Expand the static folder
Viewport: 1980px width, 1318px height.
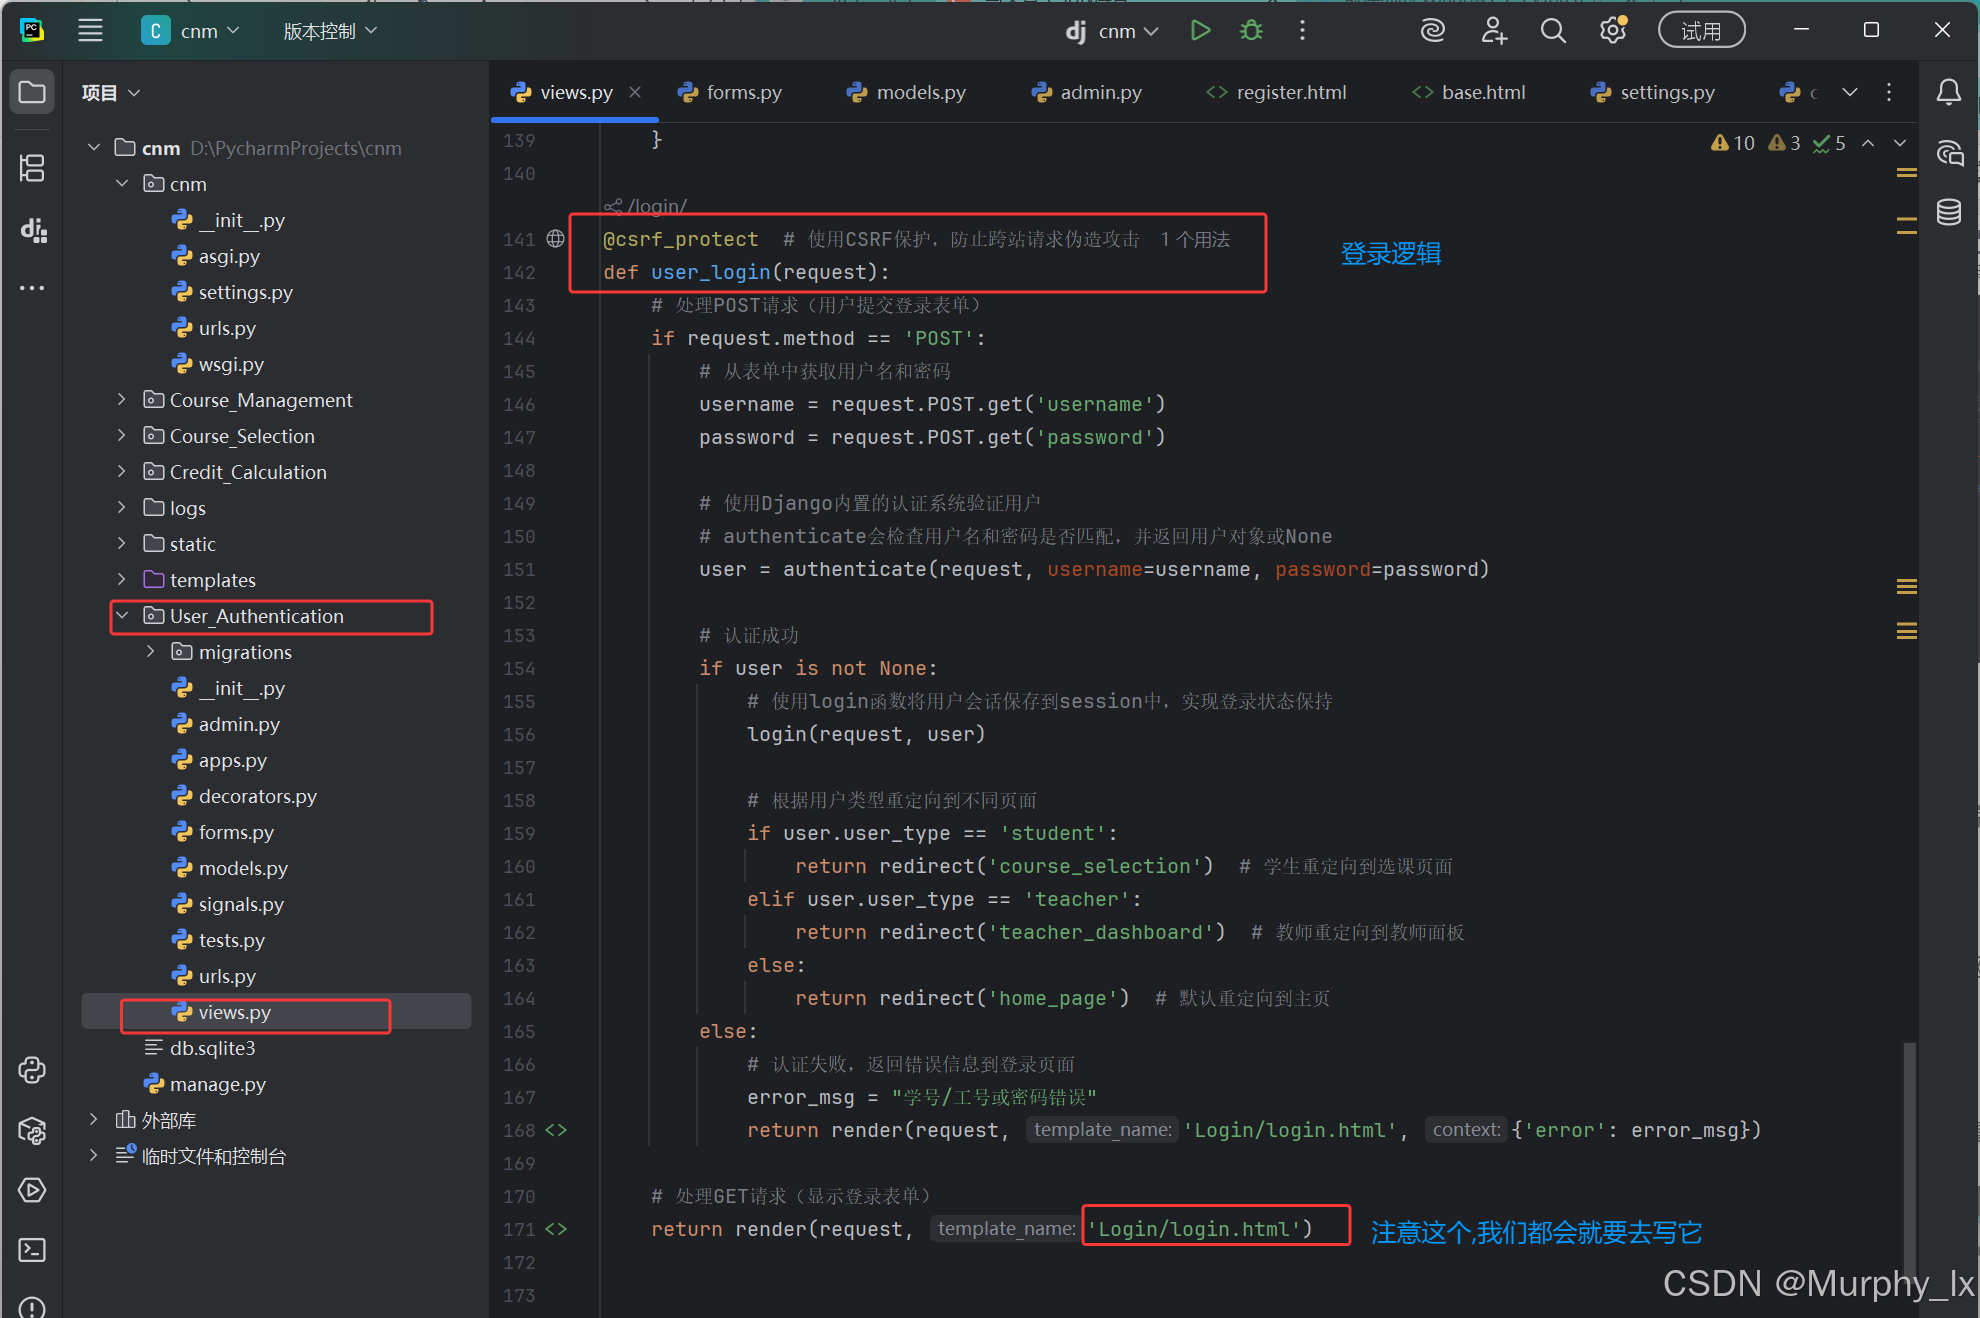pos(122,543)
